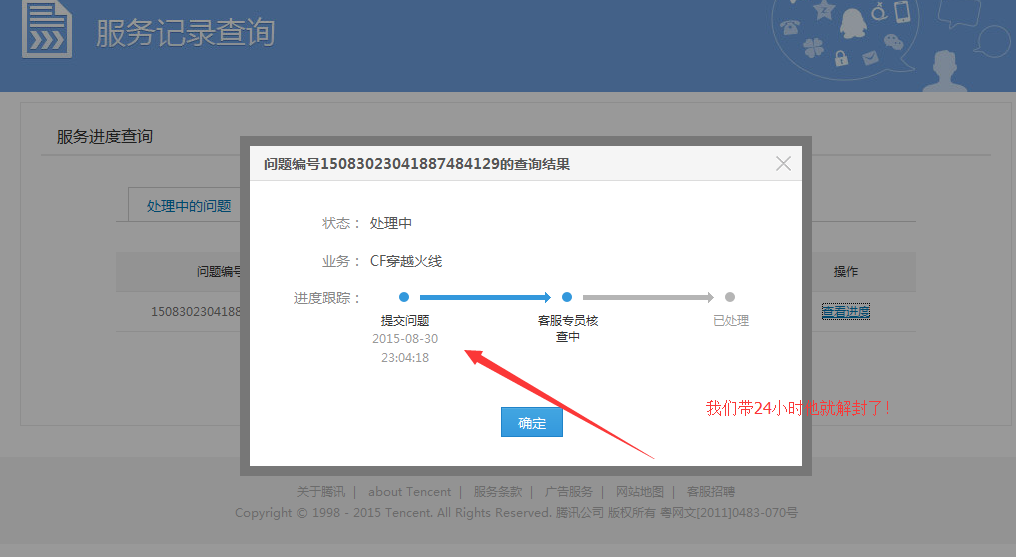This screenshot has width=1016, height=557.
Task: Select the 已处理 progress dot
Action: coord(730,297)
